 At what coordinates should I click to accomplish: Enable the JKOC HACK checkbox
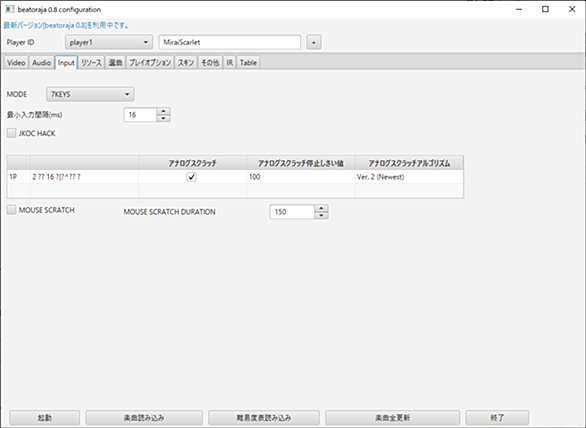click(x=12, y=133)
